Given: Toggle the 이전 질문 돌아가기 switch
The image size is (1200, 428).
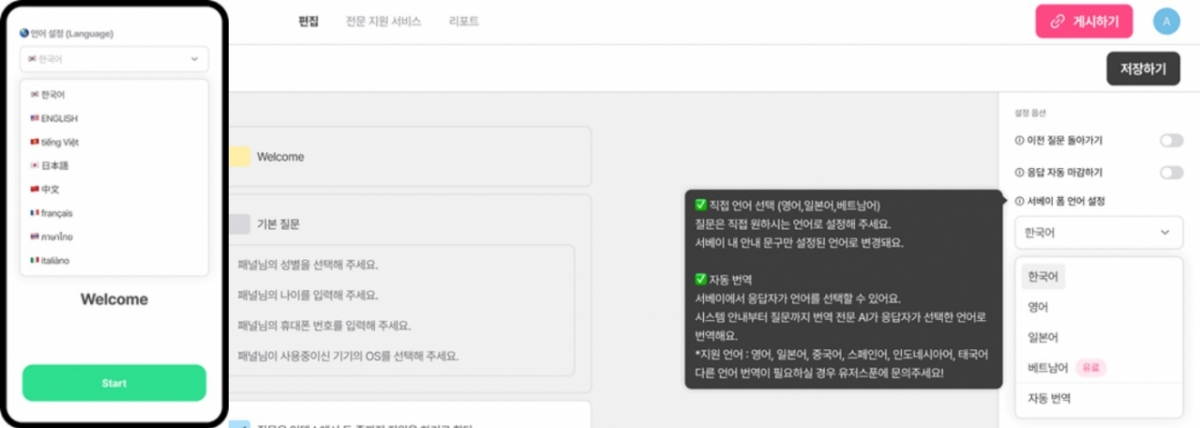Looking at the screenshot, I should pos(1171,141).
